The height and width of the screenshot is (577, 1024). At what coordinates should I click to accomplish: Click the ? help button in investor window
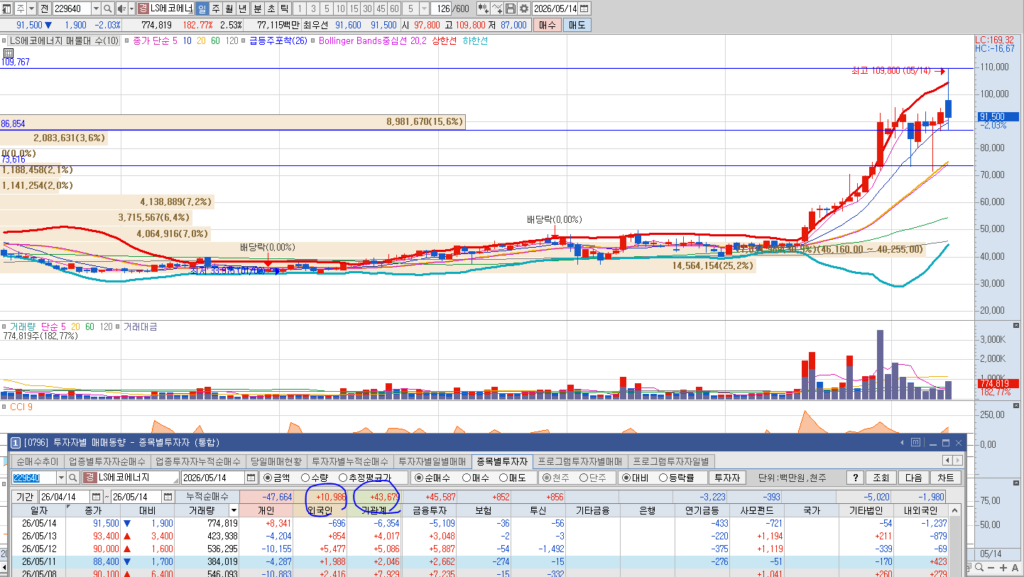click(855, 478)
